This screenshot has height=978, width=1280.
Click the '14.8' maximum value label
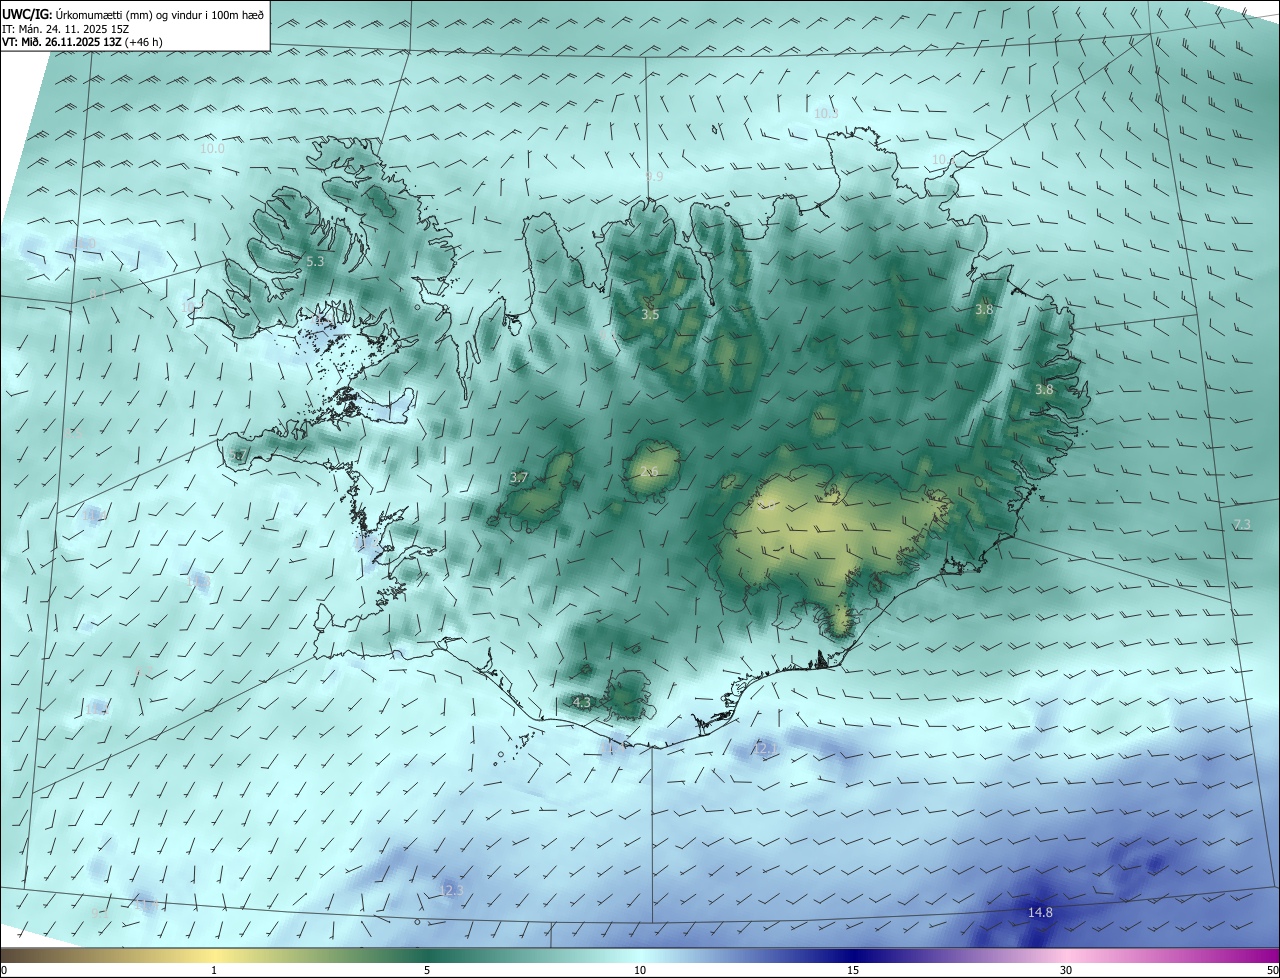coord(1040,913)
